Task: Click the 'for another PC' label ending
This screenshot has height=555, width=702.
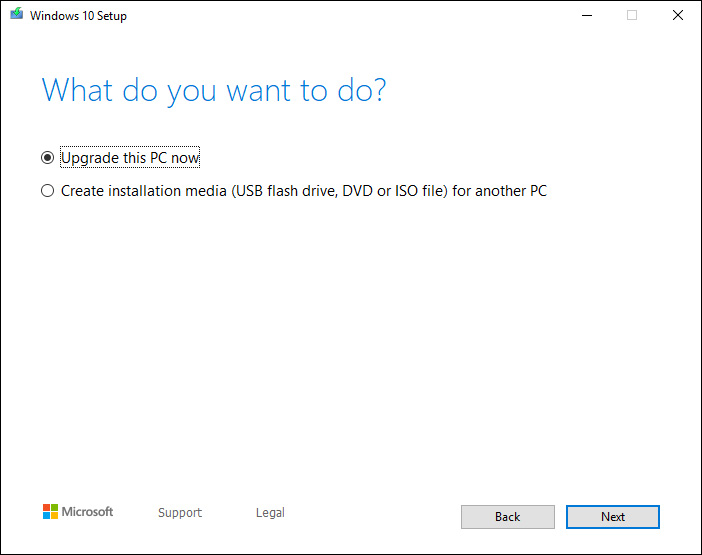Action: (500, 191)
